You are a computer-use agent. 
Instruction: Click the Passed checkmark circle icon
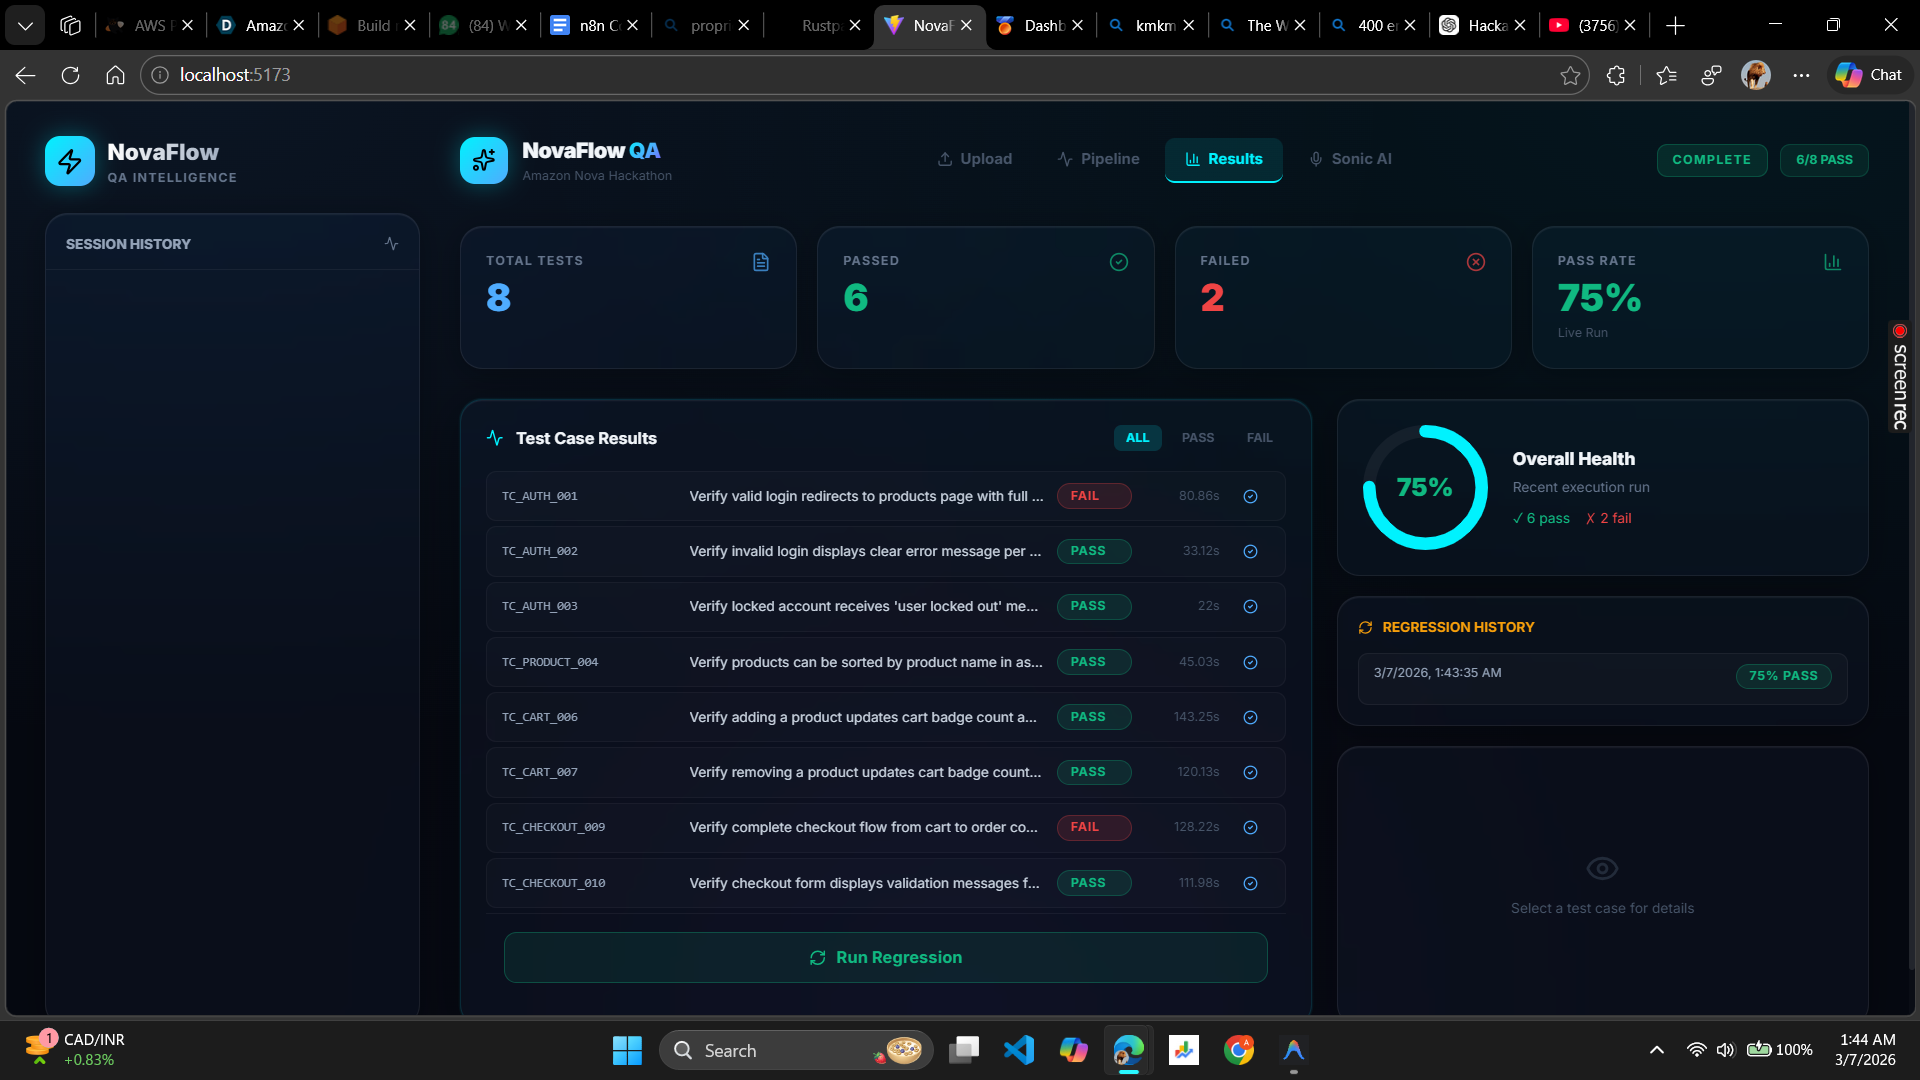point(1119,262)
